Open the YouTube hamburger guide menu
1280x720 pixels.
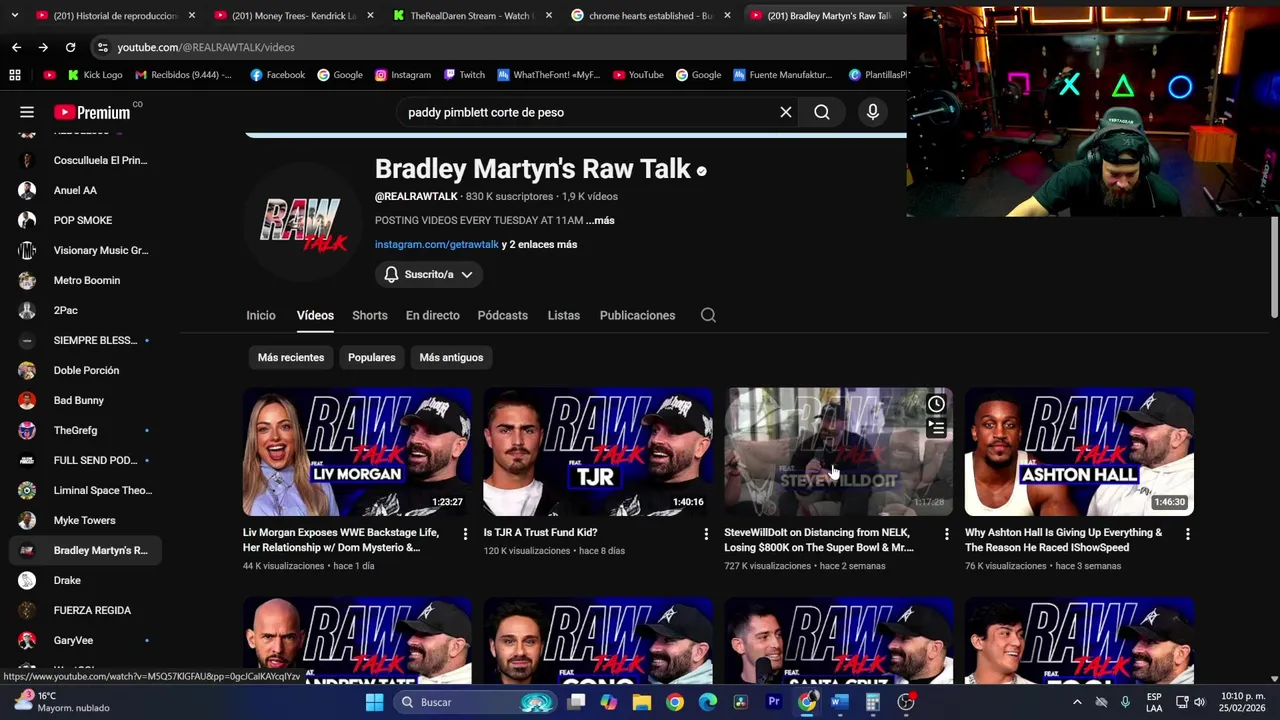(27, 112)
